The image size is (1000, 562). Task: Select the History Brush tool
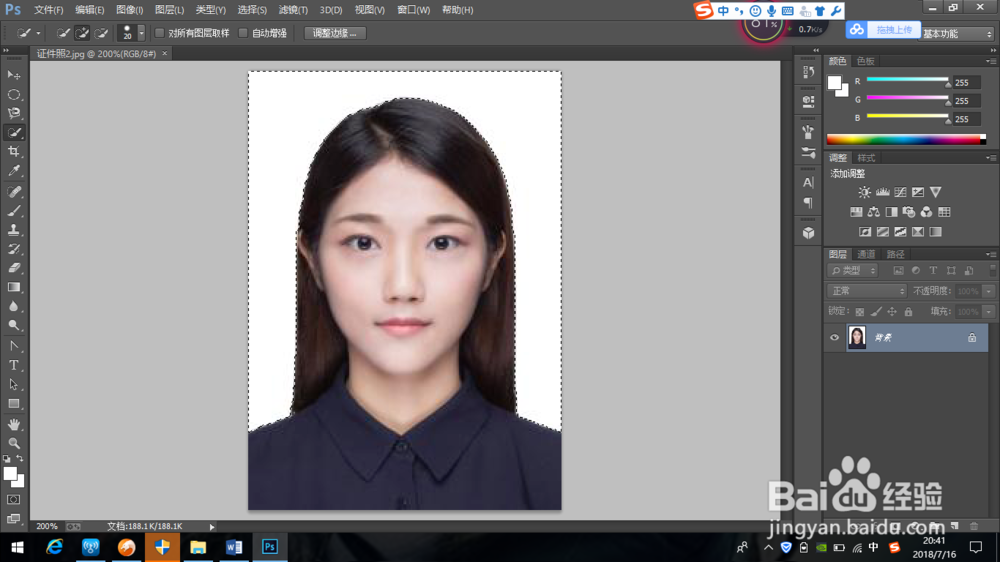point(13,249)
